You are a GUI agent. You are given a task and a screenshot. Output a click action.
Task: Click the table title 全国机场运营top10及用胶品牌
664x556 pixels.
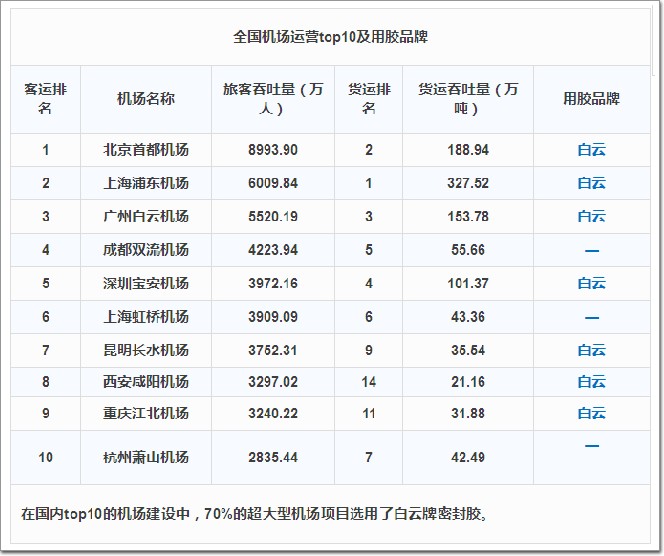tap(331, 37)
